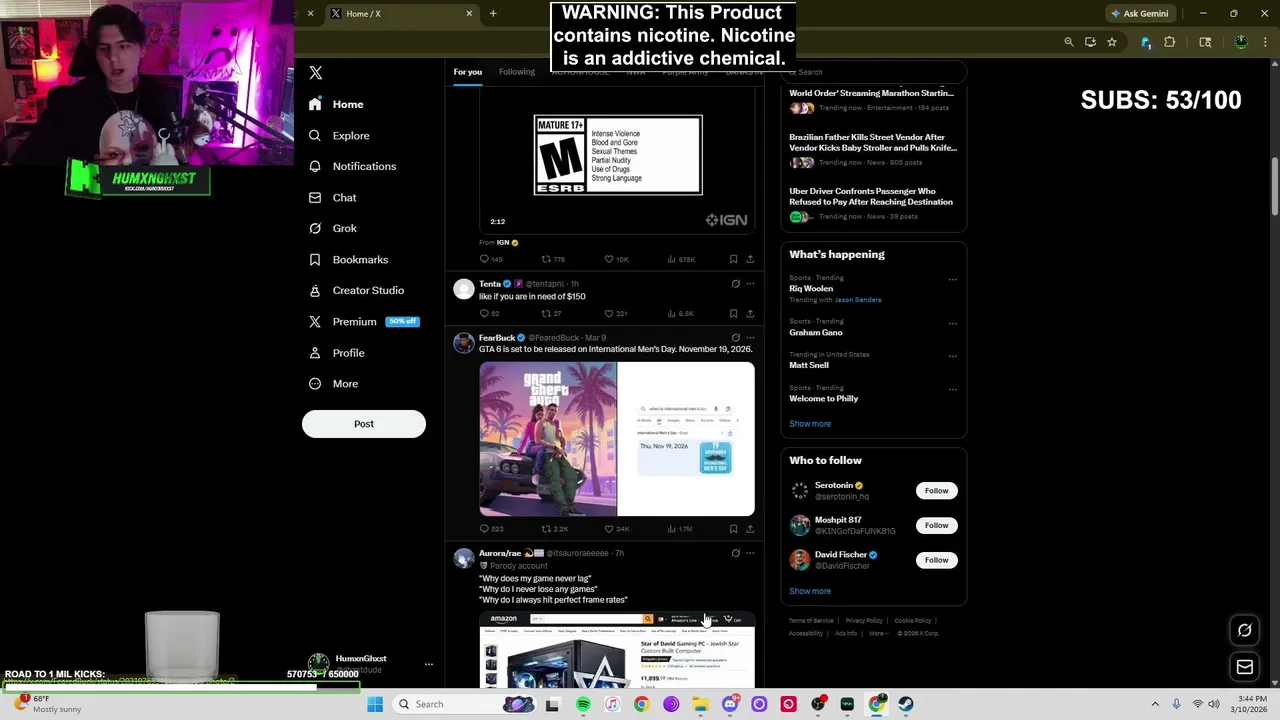
Task: Repost the IGN video post
Action: (x=553, y=259)
